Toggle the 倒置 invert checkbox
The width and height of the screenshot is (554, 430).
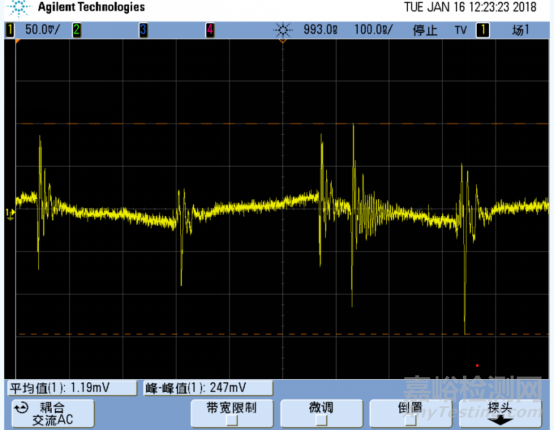click(x=411, y=420)
